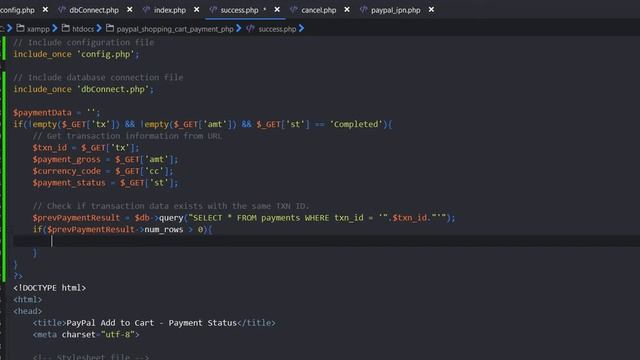
Task: Place cursor on include_once 'config.php' line
Action: [x=76, y=54]
